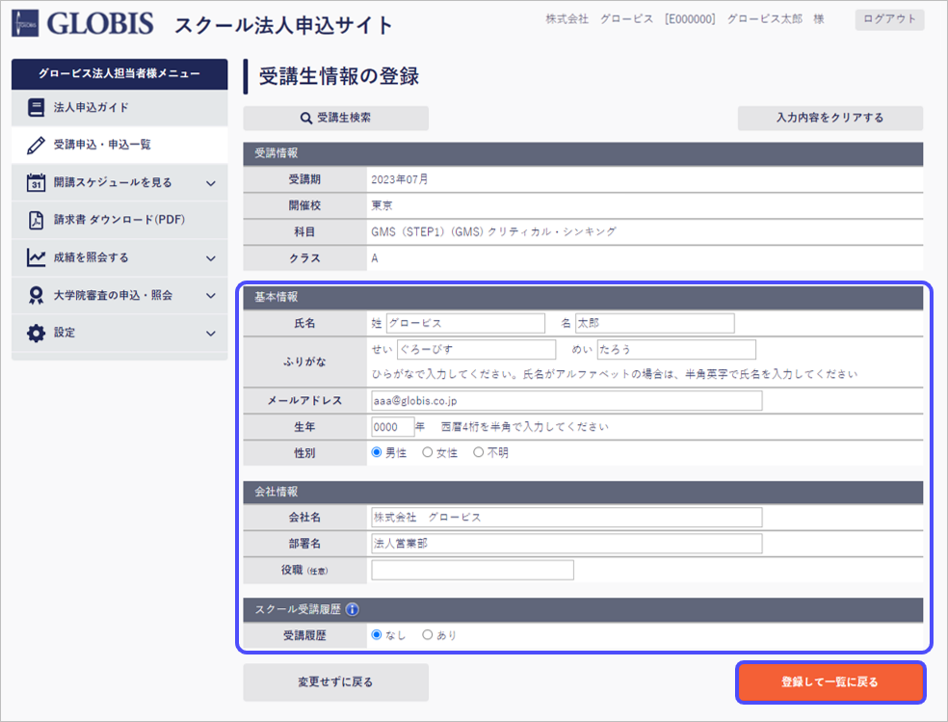Viewport: 948px width, 722px height.
Task: Click the calendar icon beside 開講スケジュールを見る
Action: tap(36, 183)
